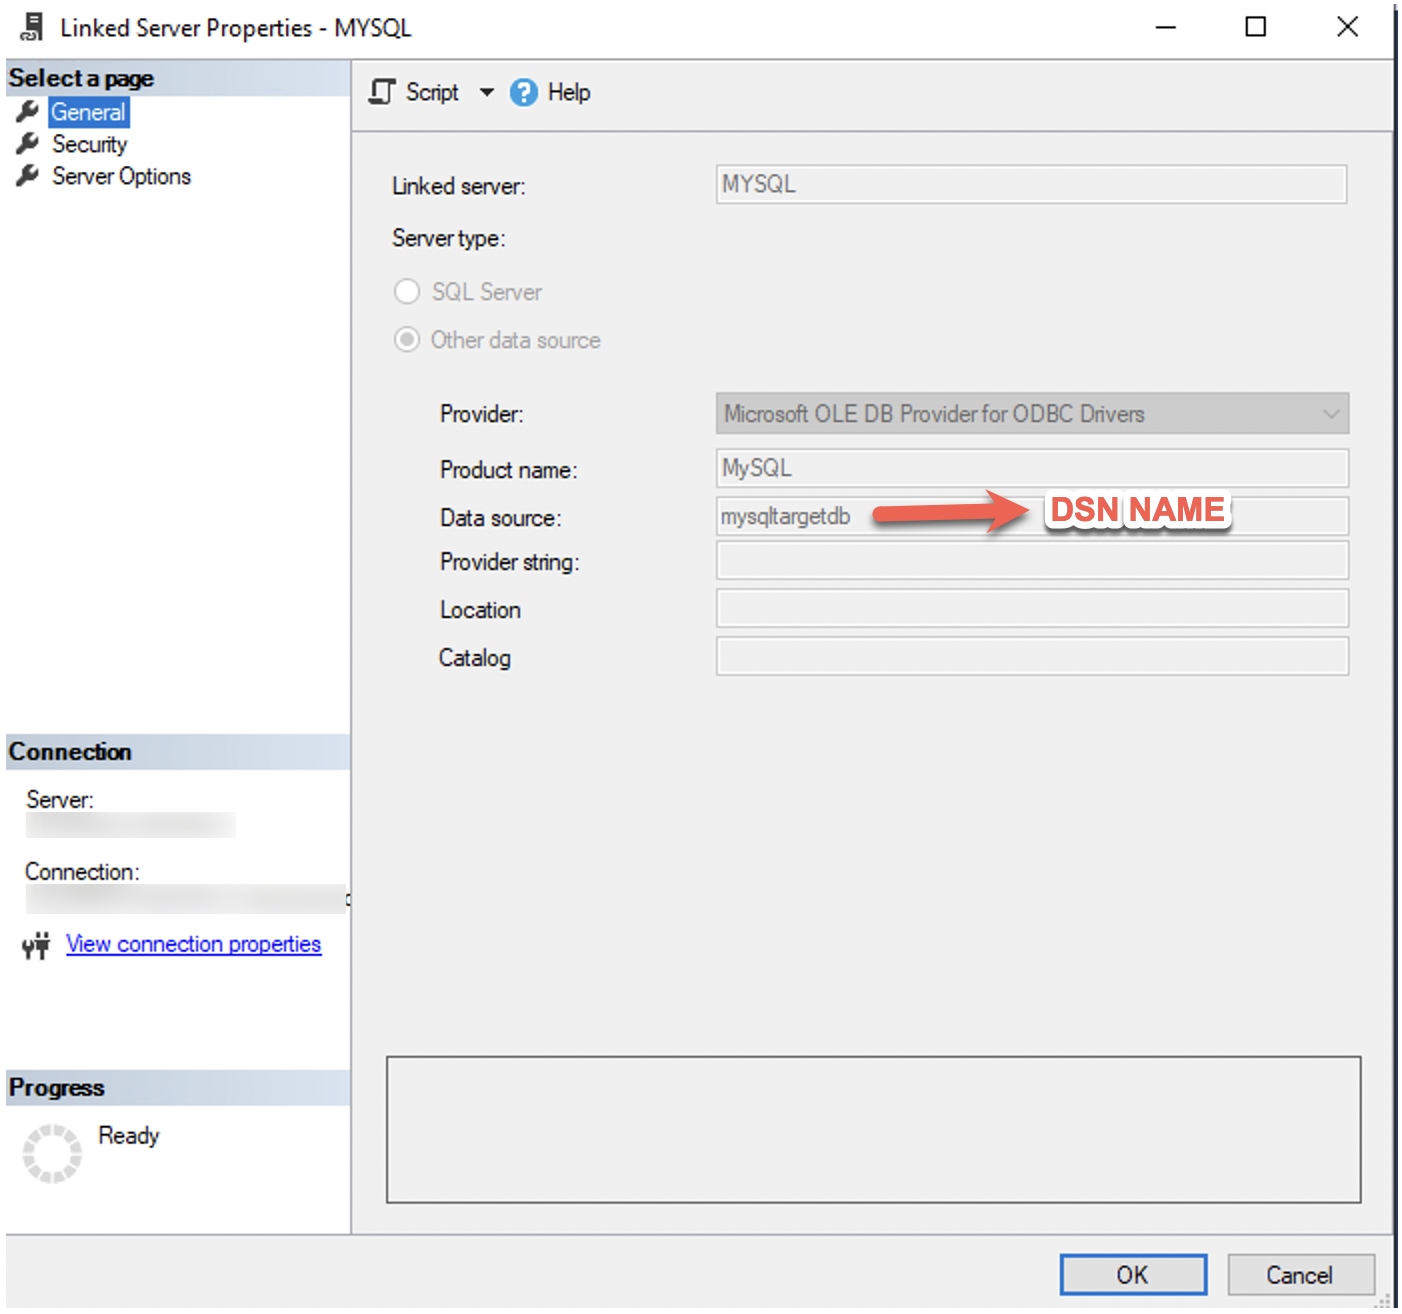Select the SQL Server radio button
1402x1314 pixels.
[x=407, y=291]
